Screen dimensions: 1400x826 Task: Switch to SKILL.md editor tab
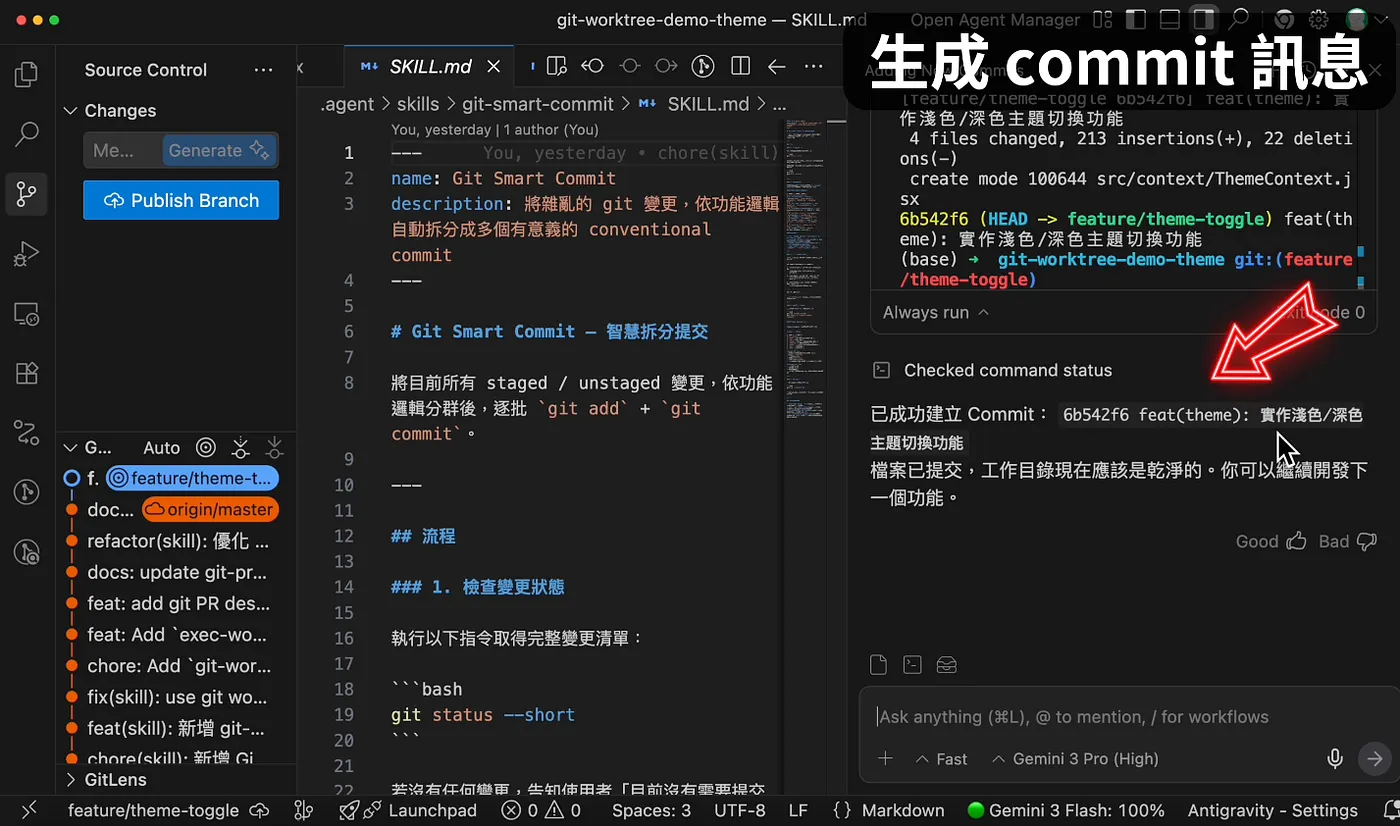click(x=430, y=67)
